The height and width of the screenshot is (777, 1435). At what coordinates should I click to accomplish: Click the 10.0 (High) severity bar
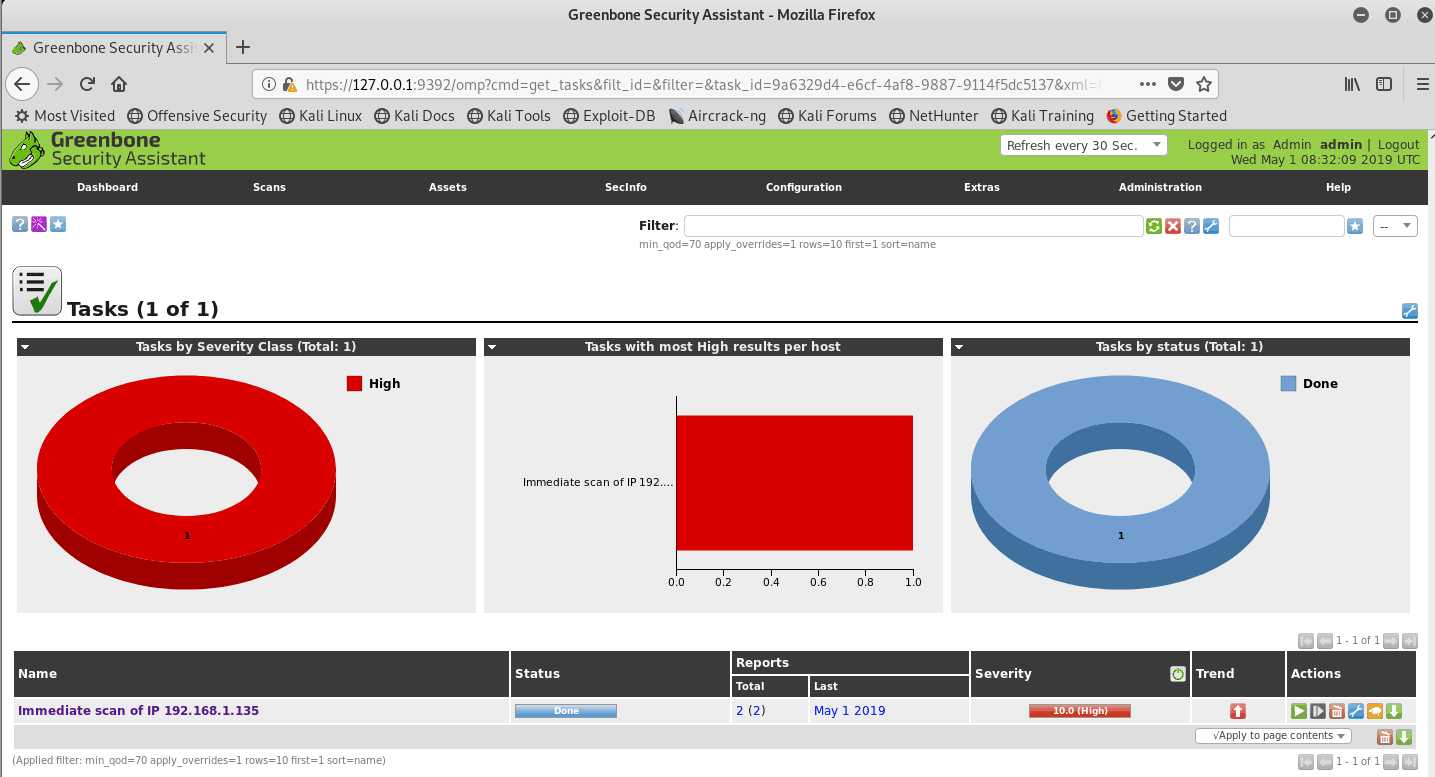[x=1080, y=711]
